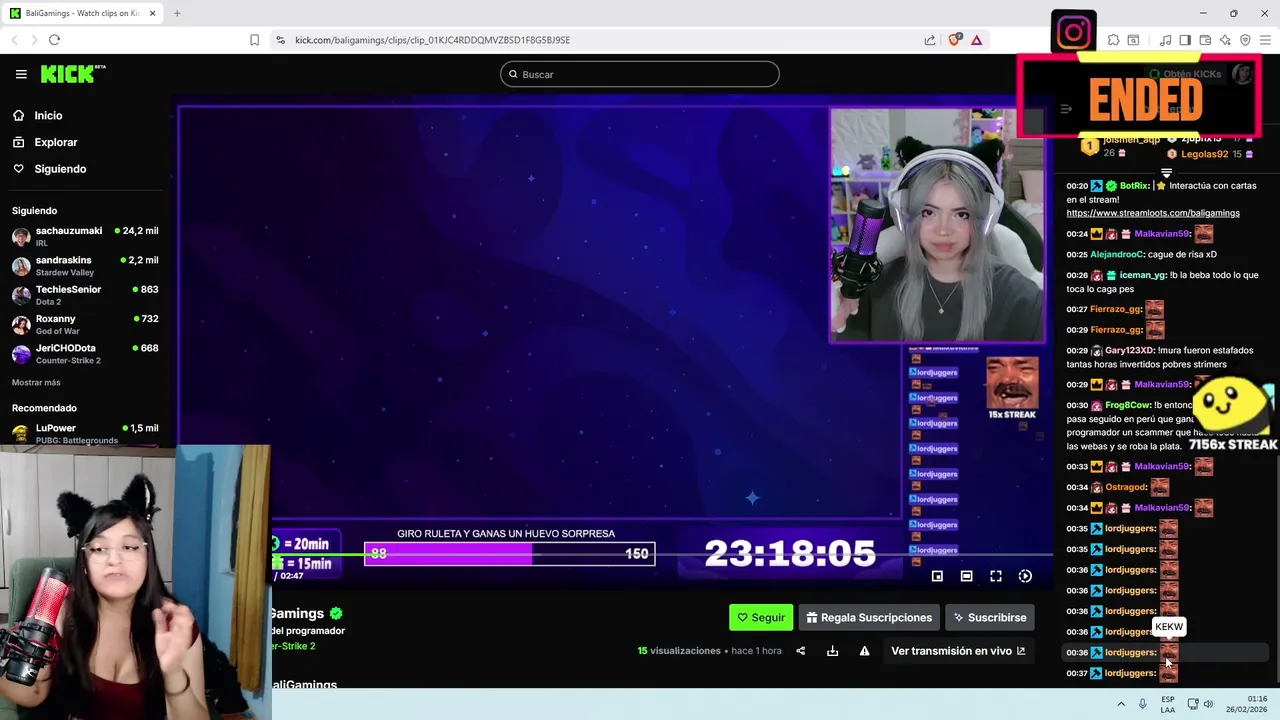Report the clip with warning icon

pyautogui.click(x=864, y=651)
